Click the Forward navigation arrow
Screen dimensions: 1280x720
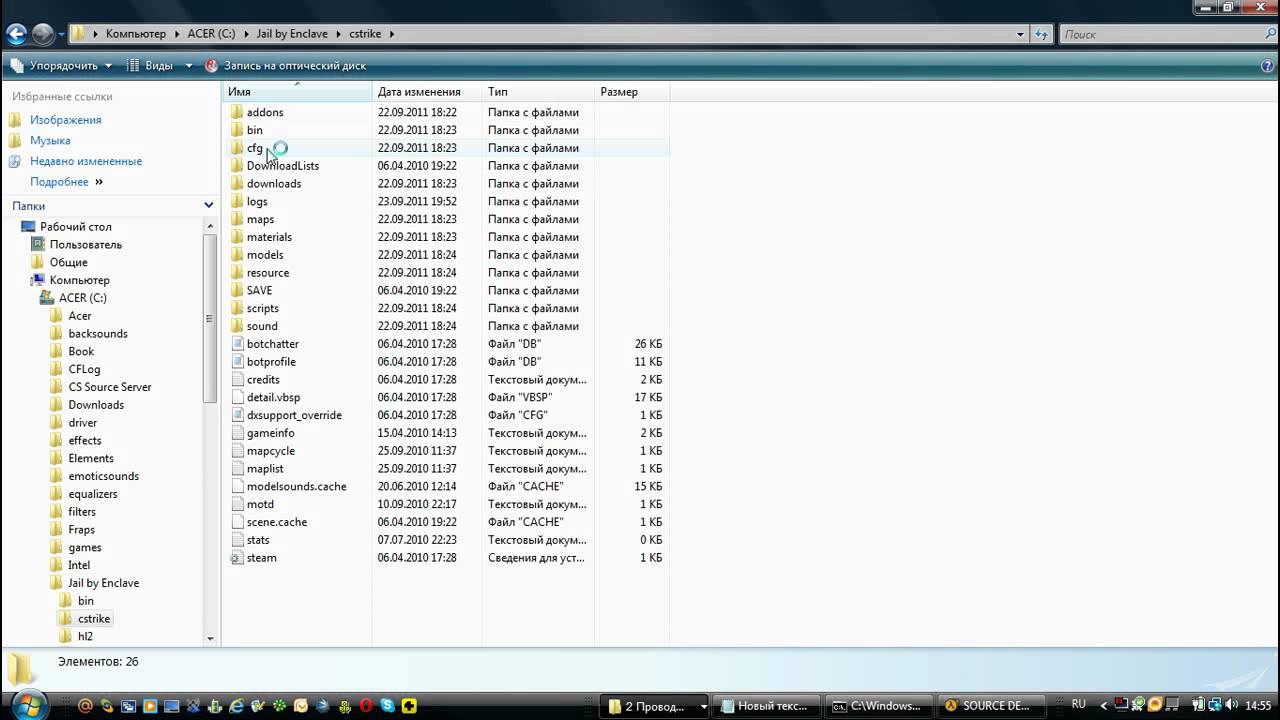click(42, 34)
